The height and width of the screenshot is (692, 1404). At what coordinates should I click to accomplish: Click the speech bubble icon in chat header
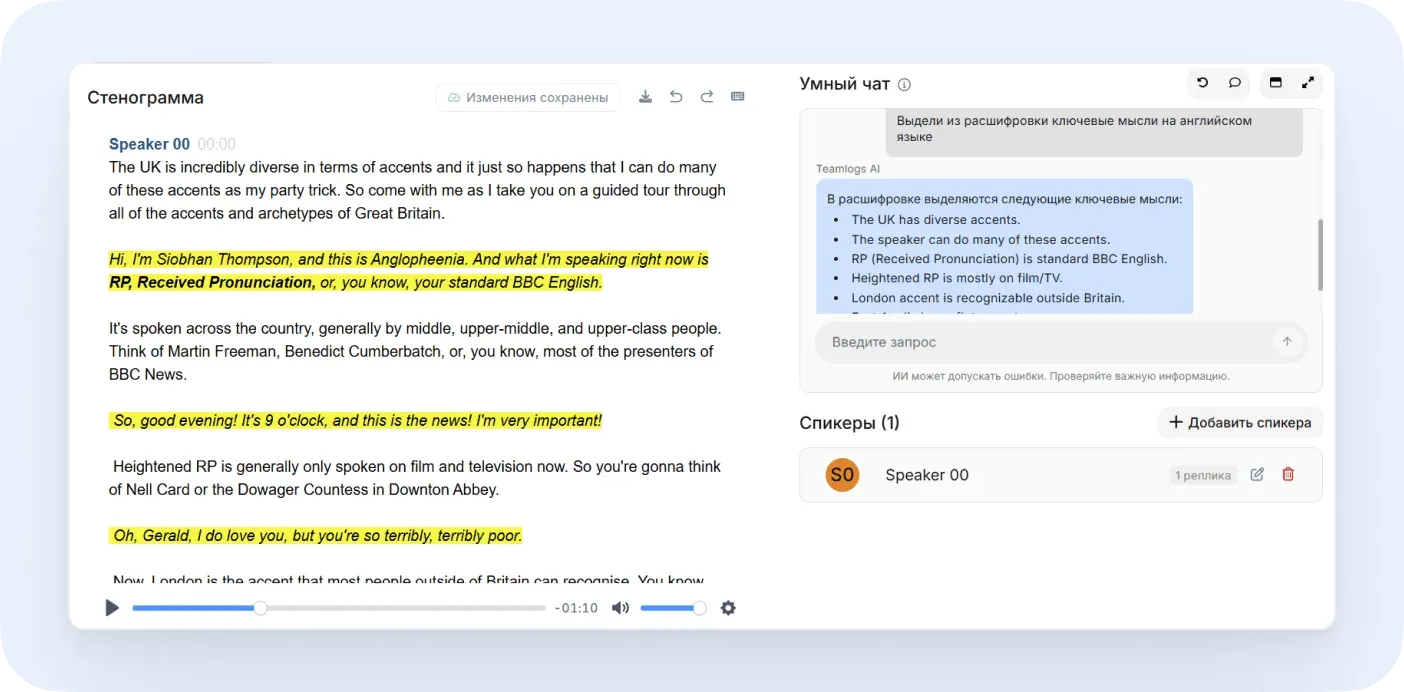point(1235,83)
